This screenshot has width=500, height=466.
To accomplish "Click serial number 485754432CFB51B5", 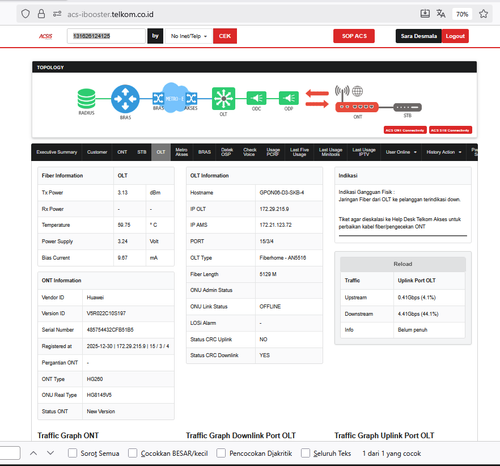I will pyautogui.click(x=110, y=330).
